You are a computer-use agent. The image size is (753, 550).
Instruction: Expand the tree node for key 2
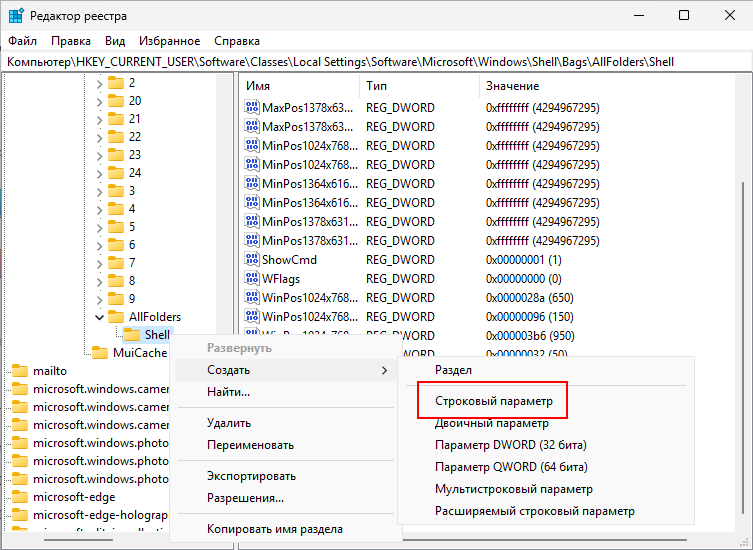pos(99,83)
